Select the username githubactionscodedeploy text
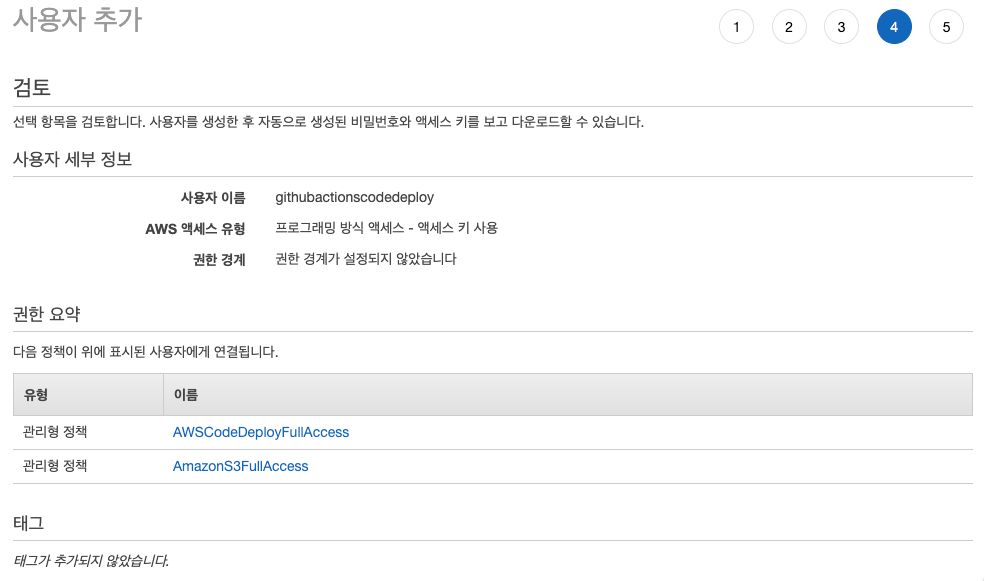The height and width of the screenshot is (581, 985). tap(354, 197)
